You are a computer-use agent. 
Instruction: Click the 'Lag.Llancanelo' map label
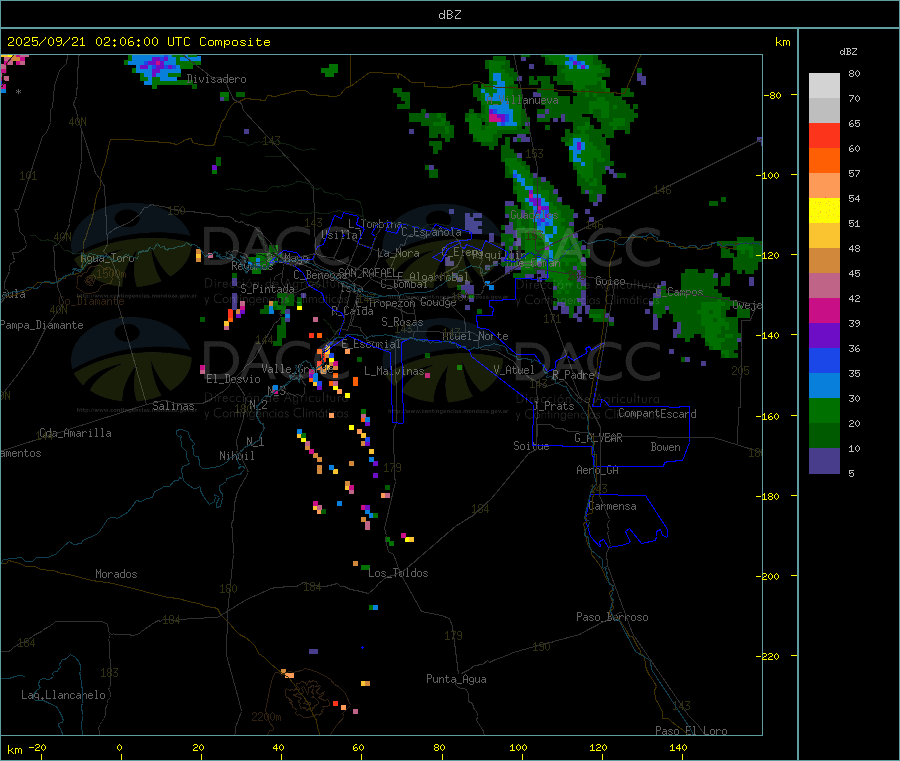(64, 695)
